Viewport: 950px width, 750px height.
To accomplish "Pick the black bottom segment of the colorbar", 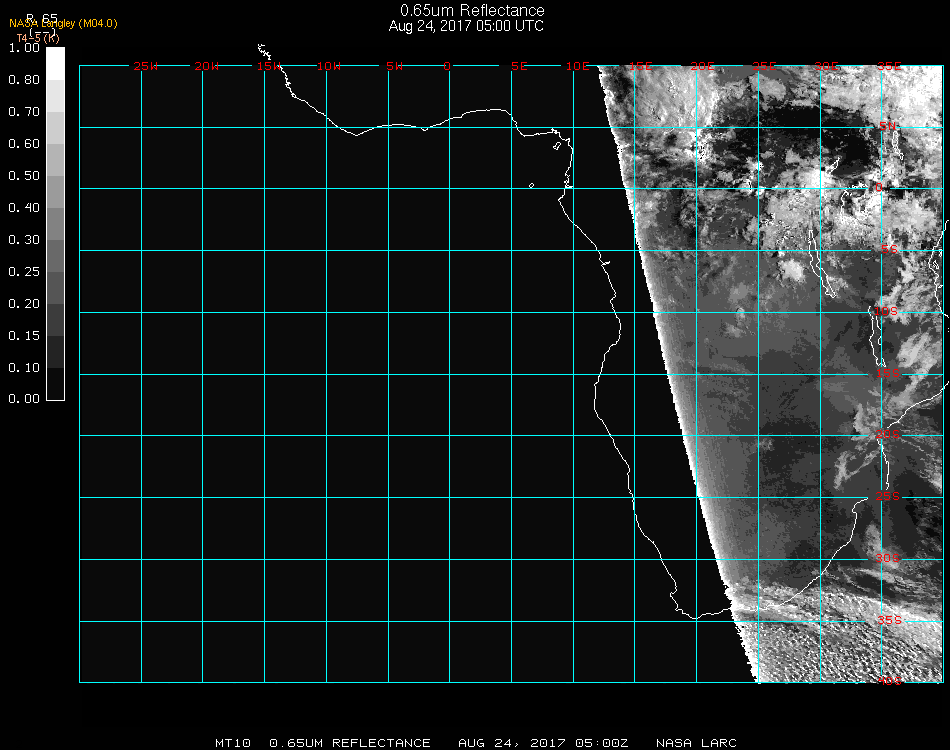I will (x=55, y=384).
